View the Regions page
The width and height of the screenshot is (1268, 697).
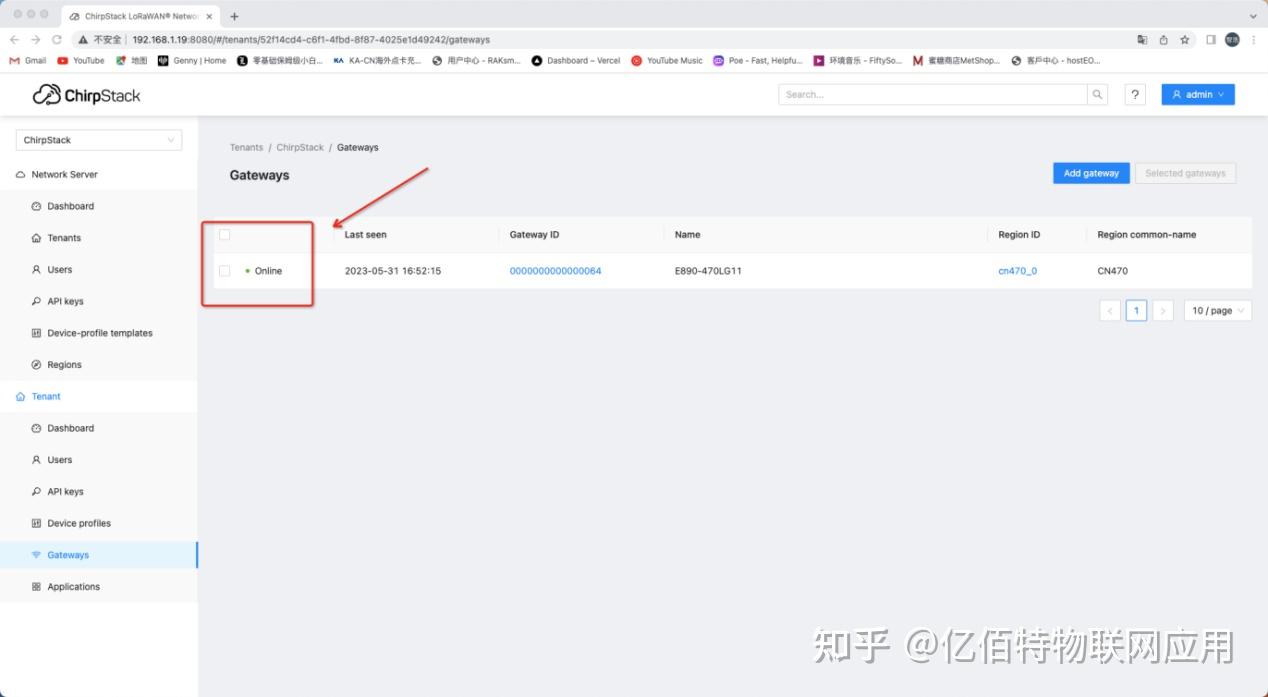[63, 364]
